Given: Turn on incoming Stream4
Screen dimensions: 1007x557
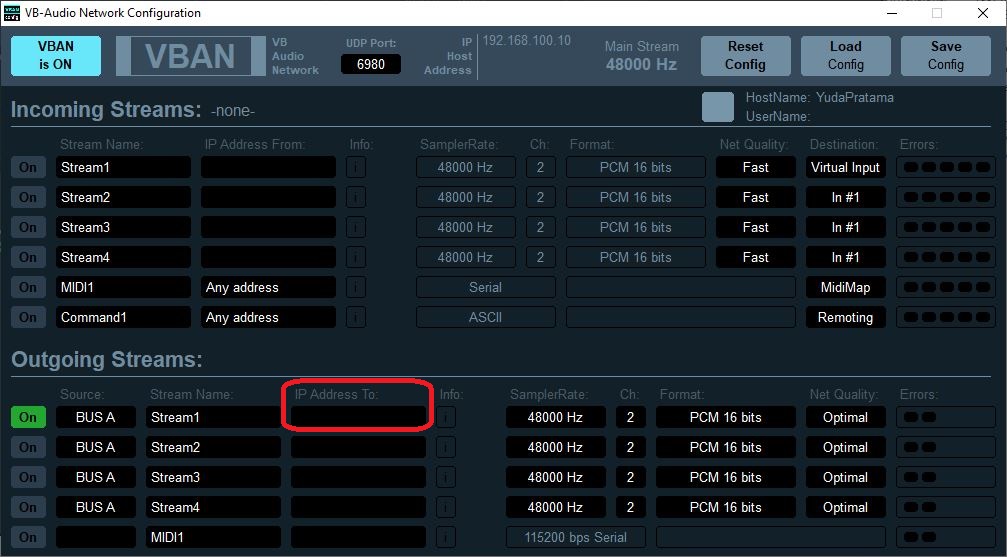Looking at the screenshot, I should (28, 257).
